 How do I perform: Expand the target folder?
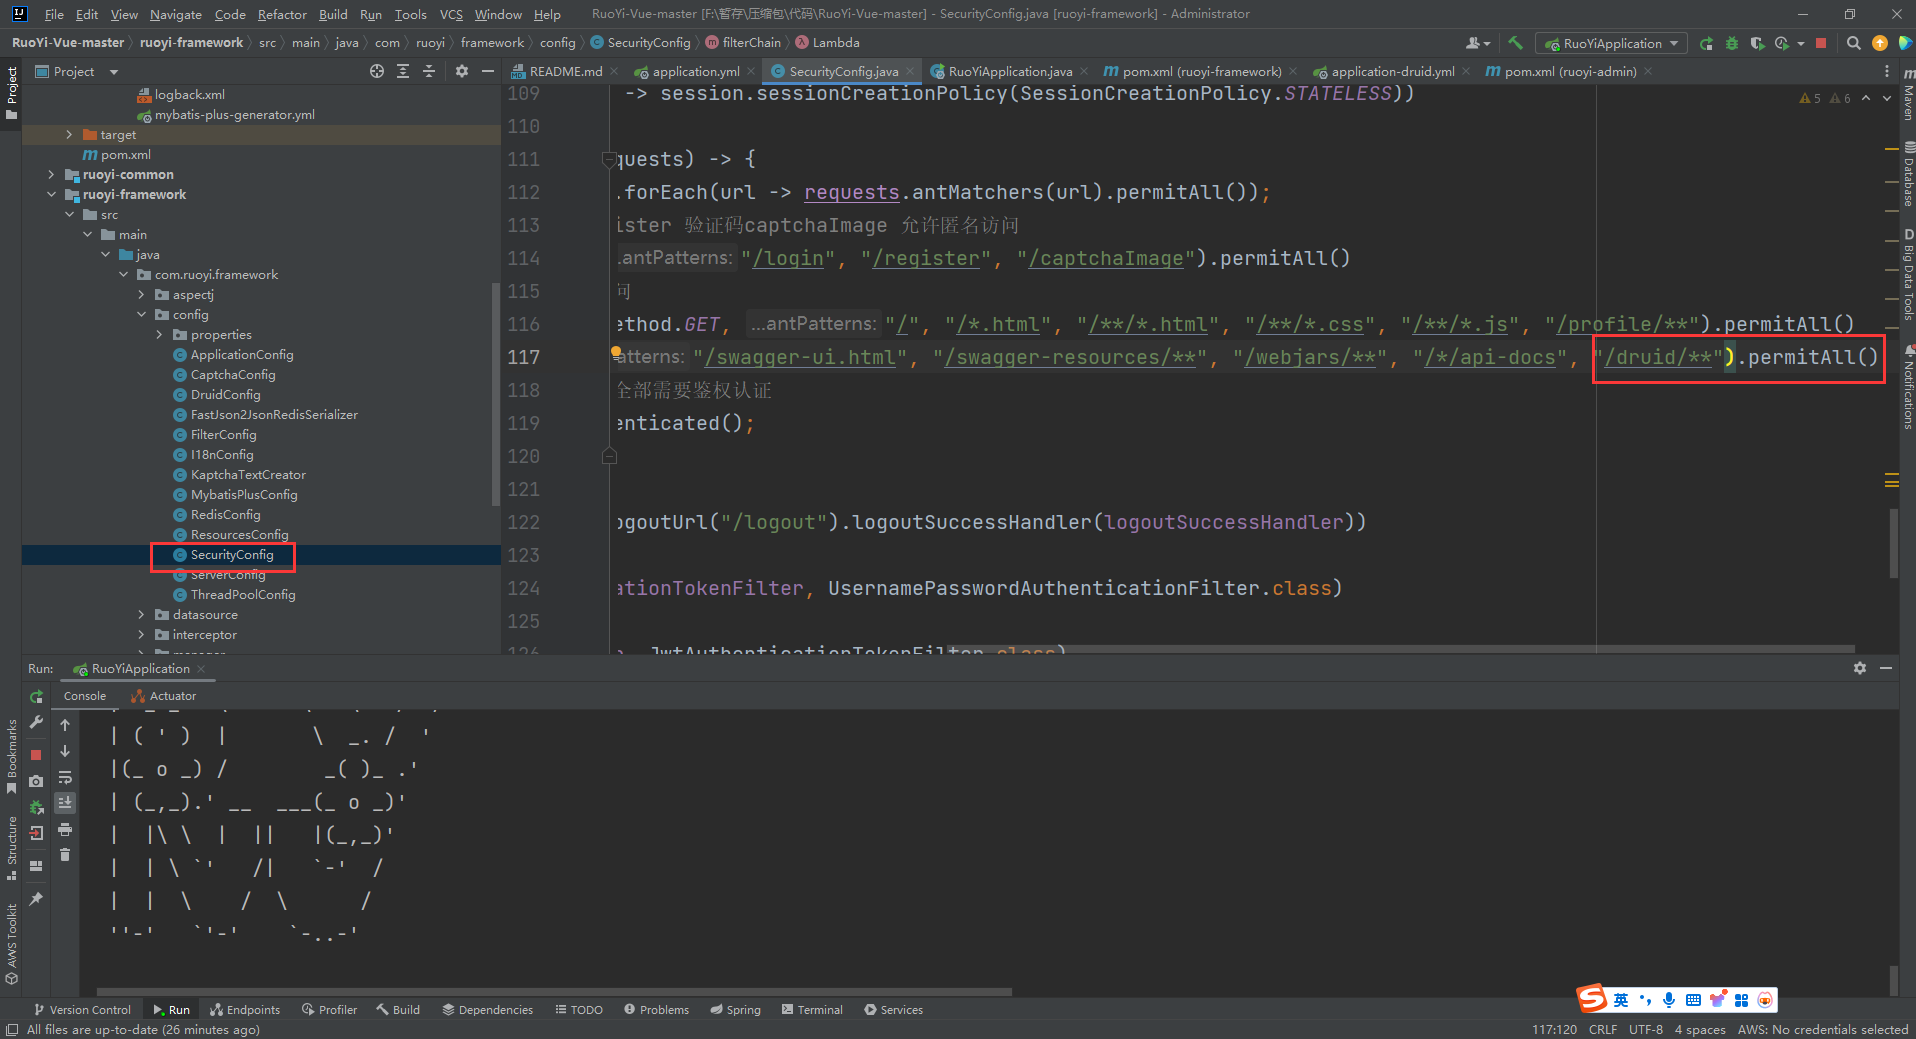tap(69, 135)
